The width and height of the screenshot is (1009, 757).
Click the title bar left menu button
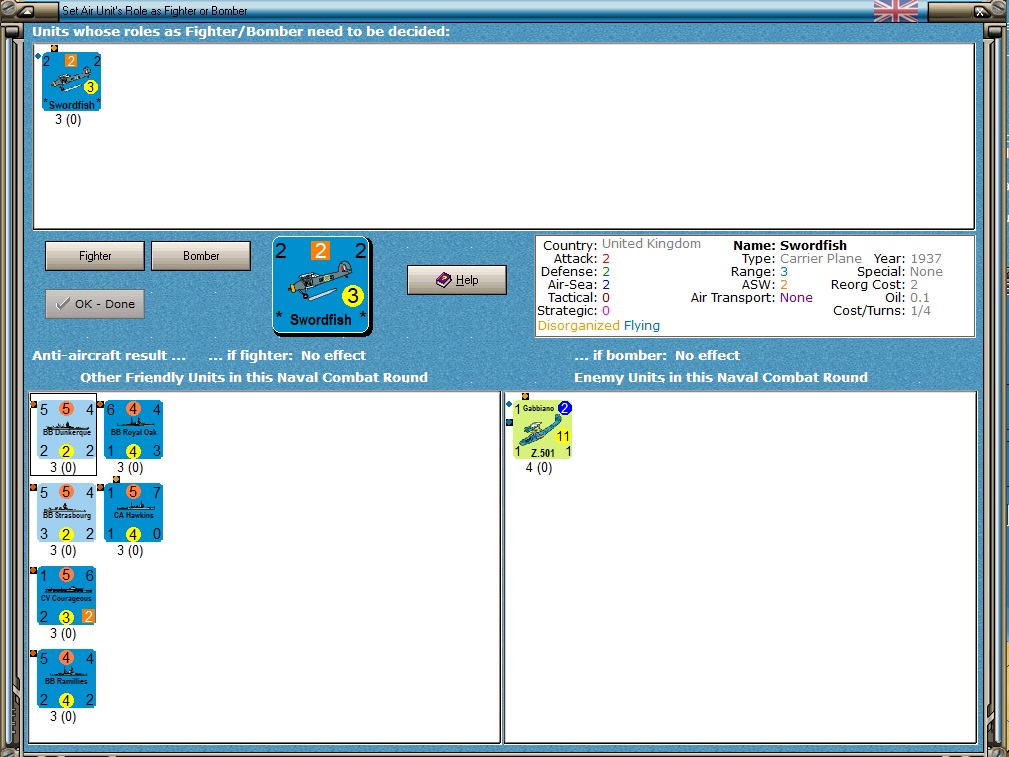[26, 11]
